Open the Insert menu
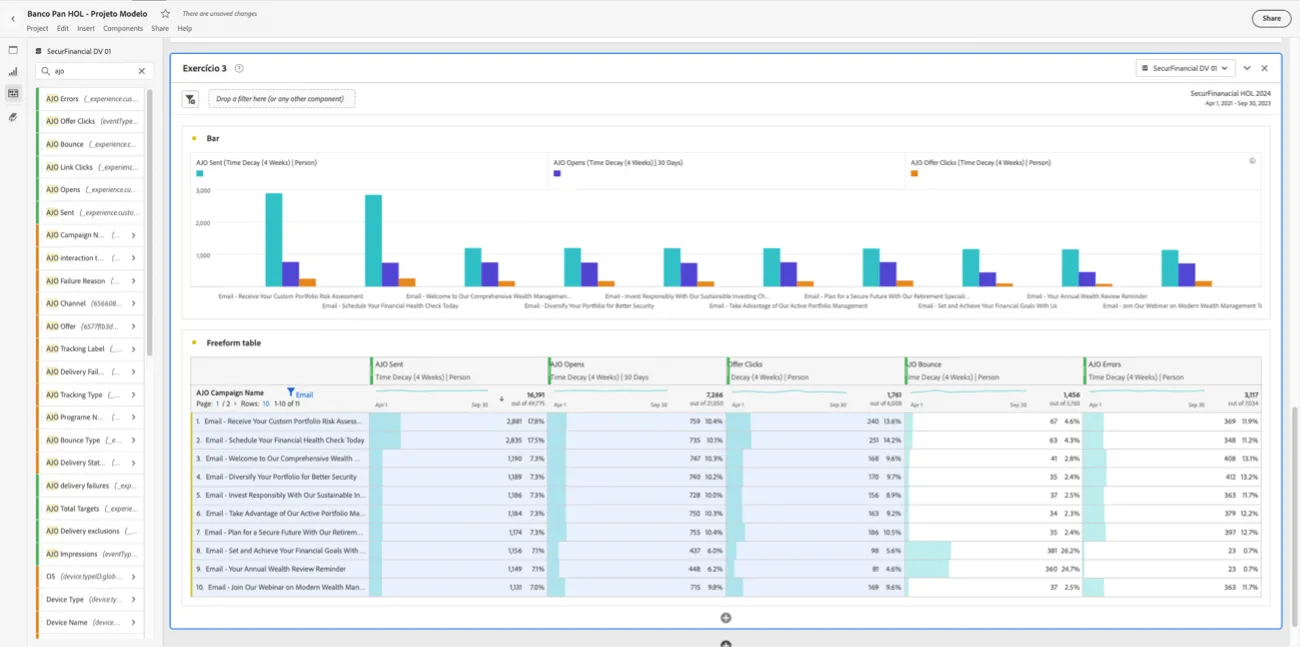The image size is (1304, 650). [x=86, y=29]
